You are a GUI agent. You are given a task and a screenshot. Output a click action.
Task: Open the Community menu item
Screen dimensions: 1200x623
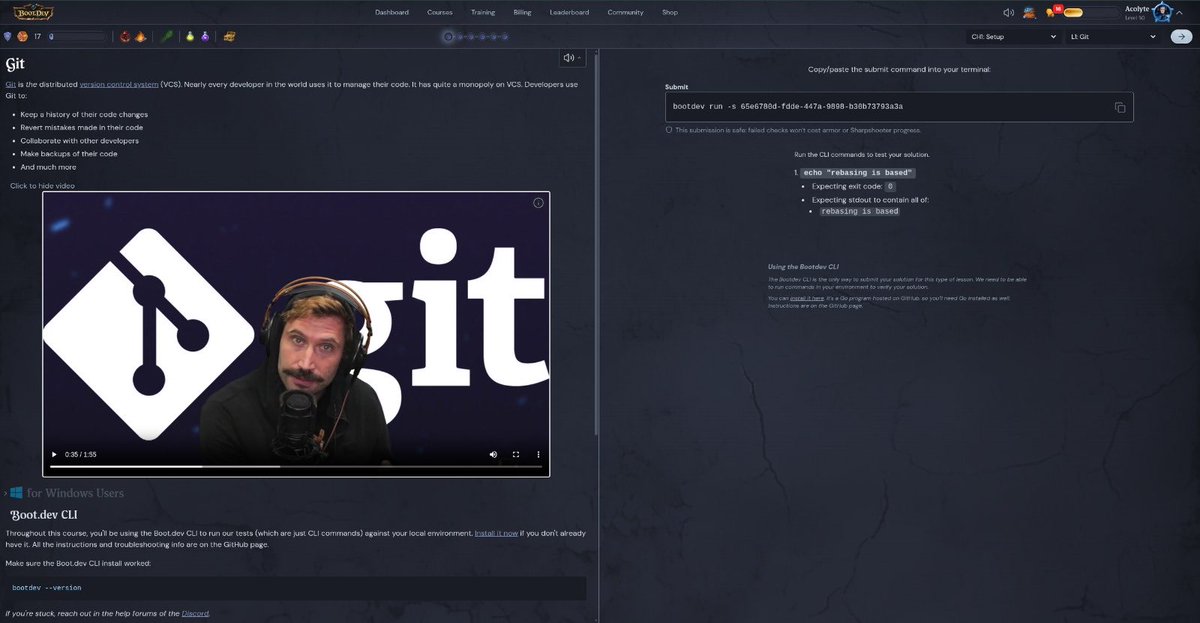[x=625, y=13]
